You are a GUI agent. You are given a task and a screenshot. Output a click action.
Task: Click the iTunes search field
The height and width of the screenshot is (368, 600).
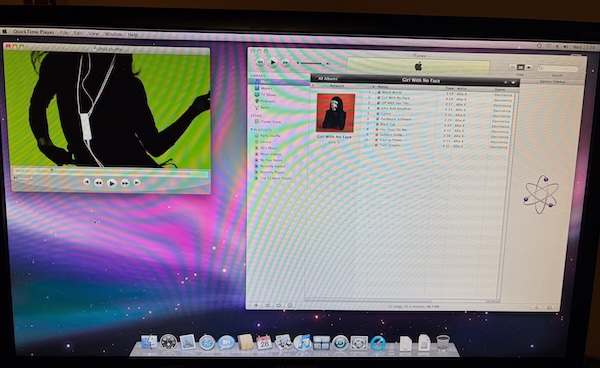point(558,68)
